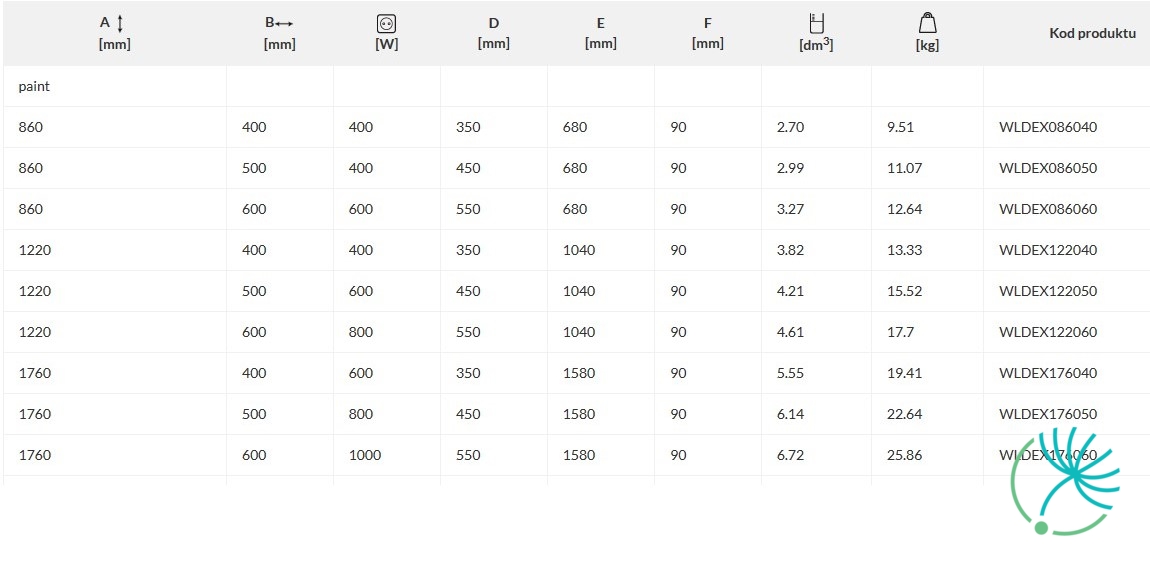Viewport: 1150px width, 567px height.
Task: Click the F [mm] column header
Action: (x=708, y=33)
